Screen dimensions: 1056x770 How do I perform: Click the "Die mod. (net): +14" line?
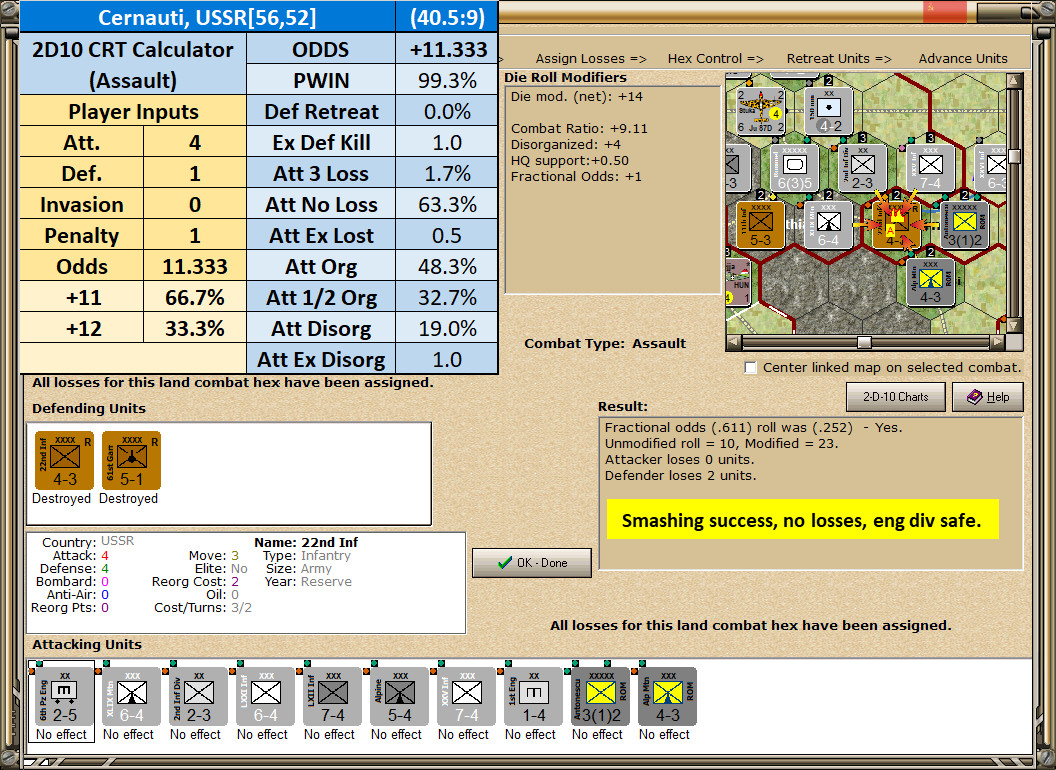point(576,96)
